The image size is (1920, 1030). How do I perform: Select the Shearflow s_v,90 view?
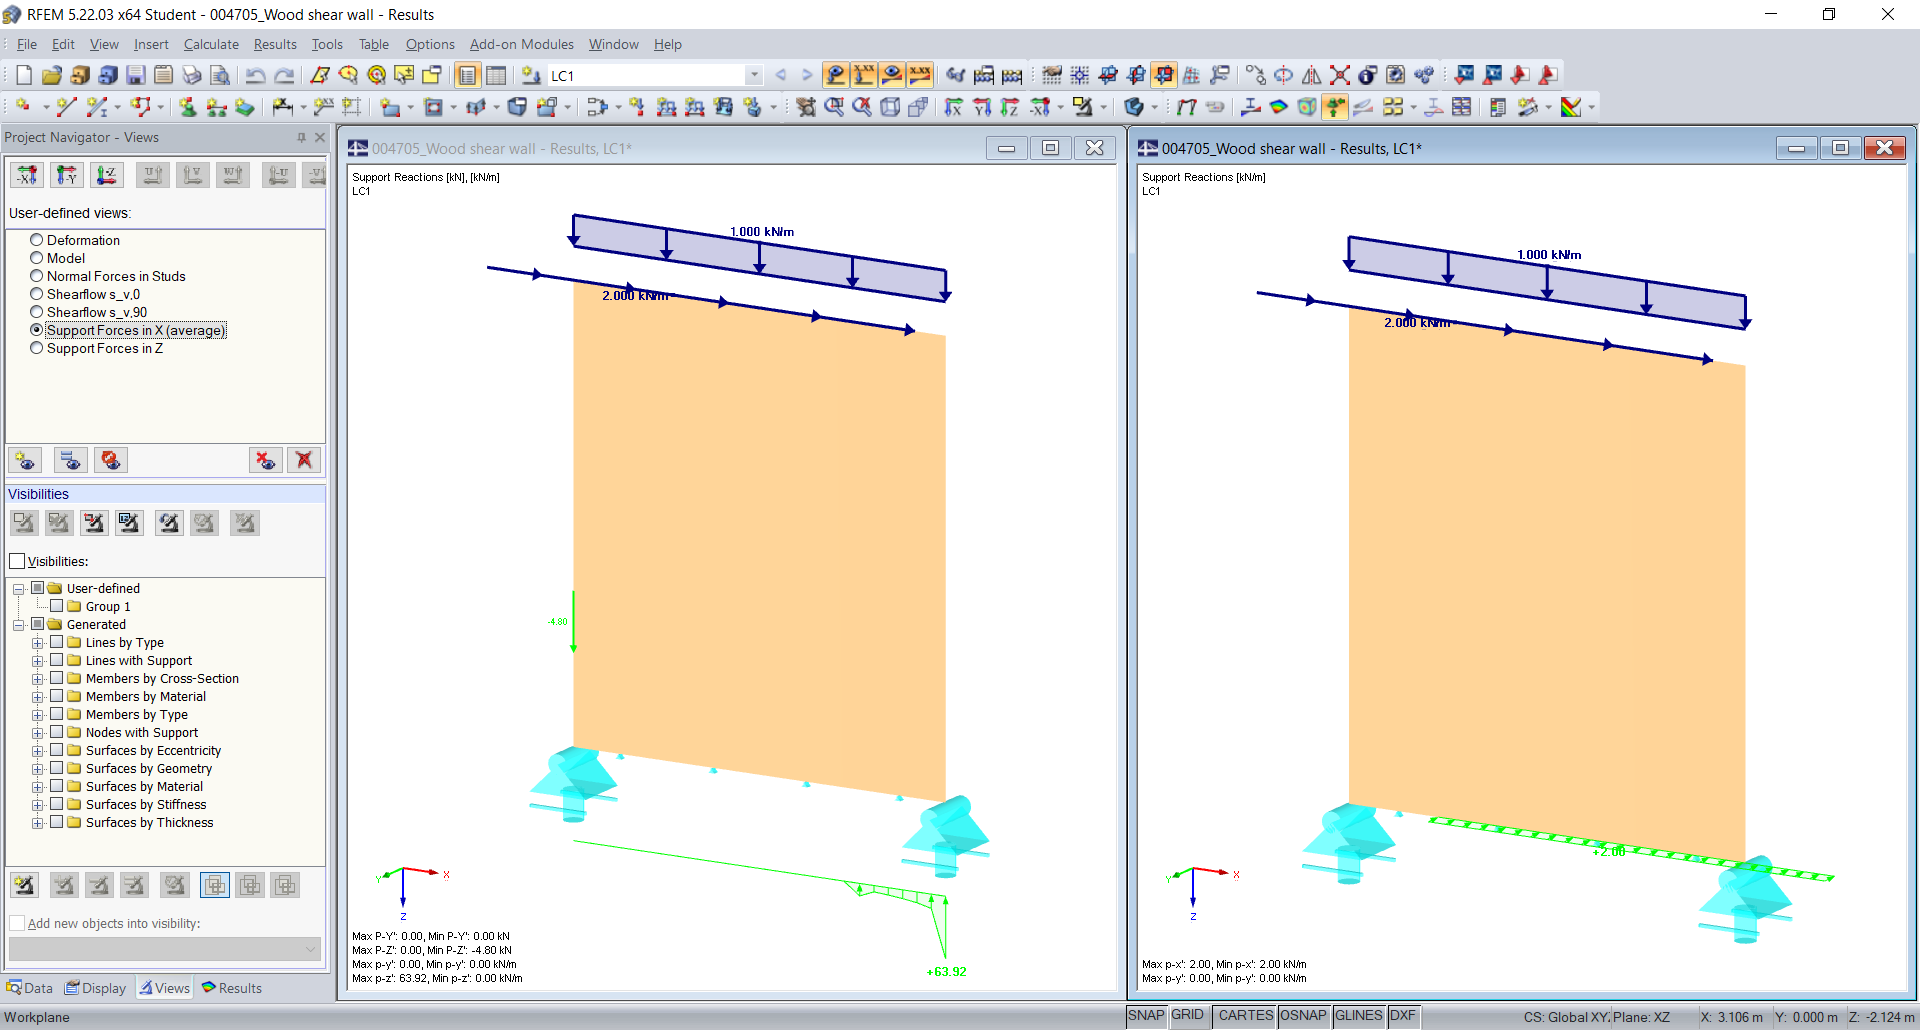(97, 312)
